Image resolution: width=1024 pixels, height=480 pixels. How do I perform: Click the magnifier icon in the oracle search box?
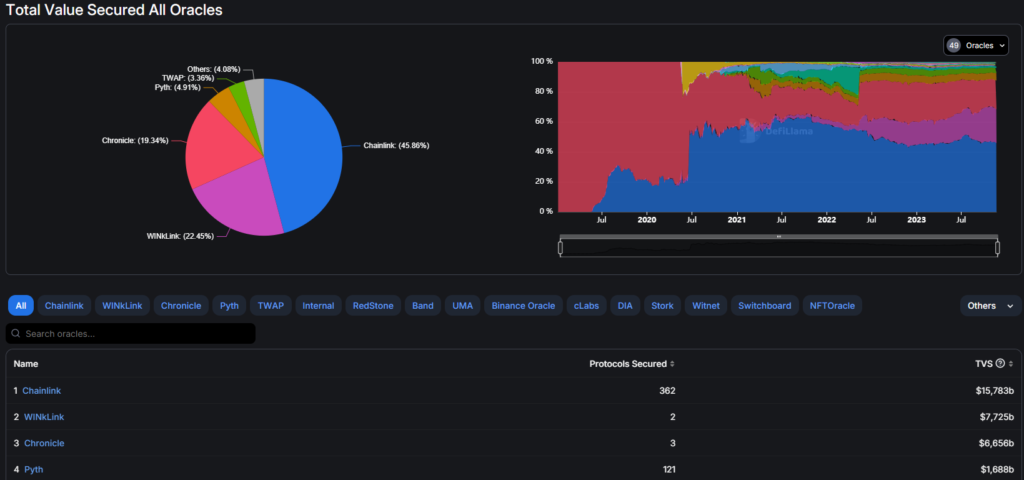16,333
